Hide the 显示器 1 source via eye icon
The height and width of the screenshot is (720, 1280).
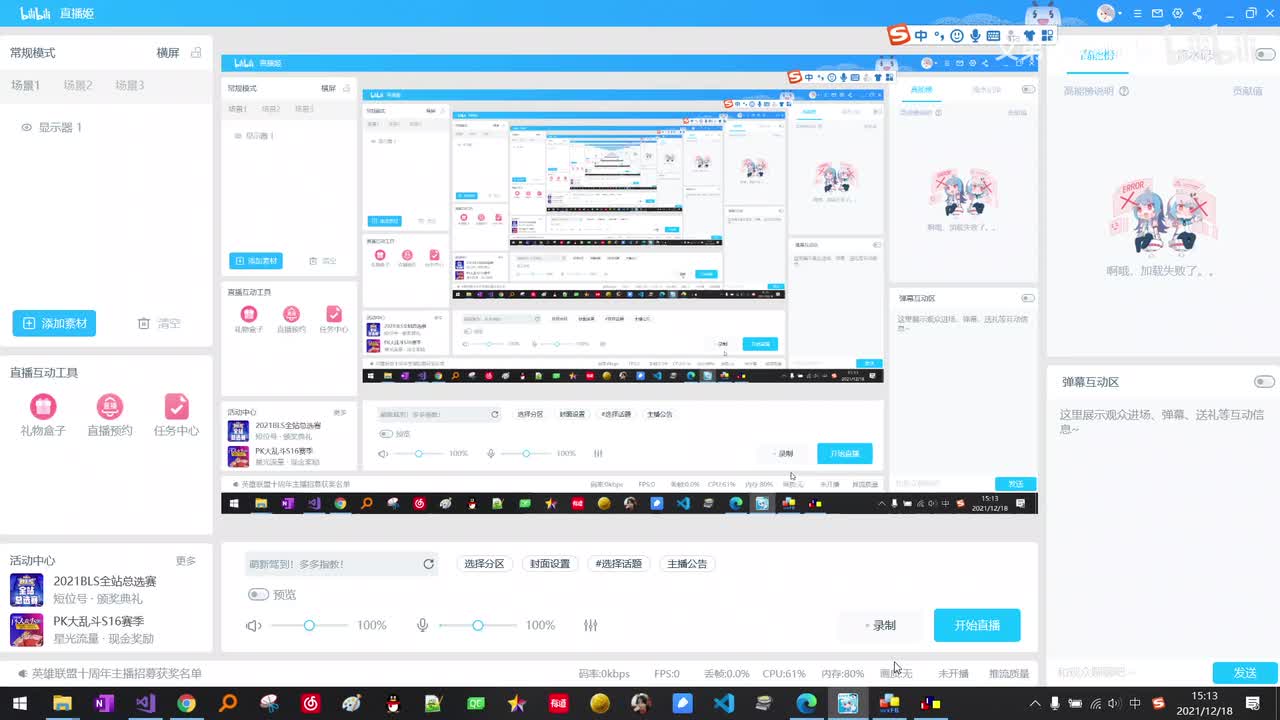tap(27, 127)
